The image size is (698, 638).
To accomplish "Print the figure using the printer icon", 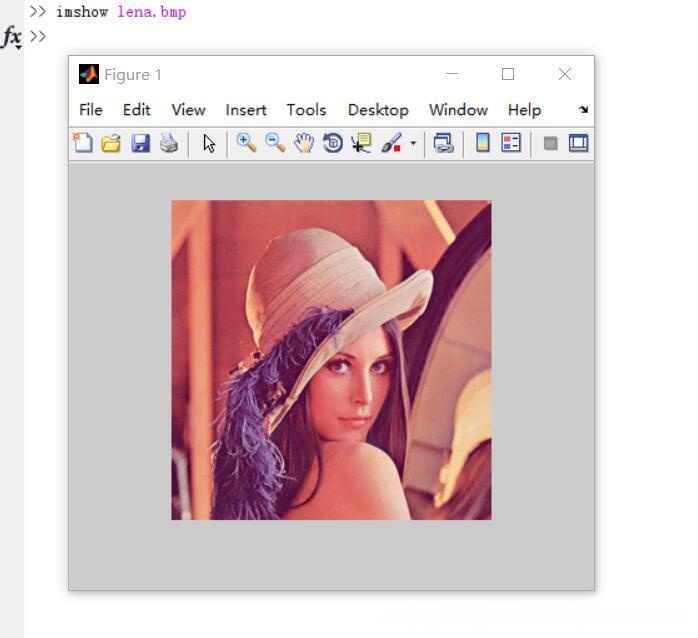I will point(169,143).
